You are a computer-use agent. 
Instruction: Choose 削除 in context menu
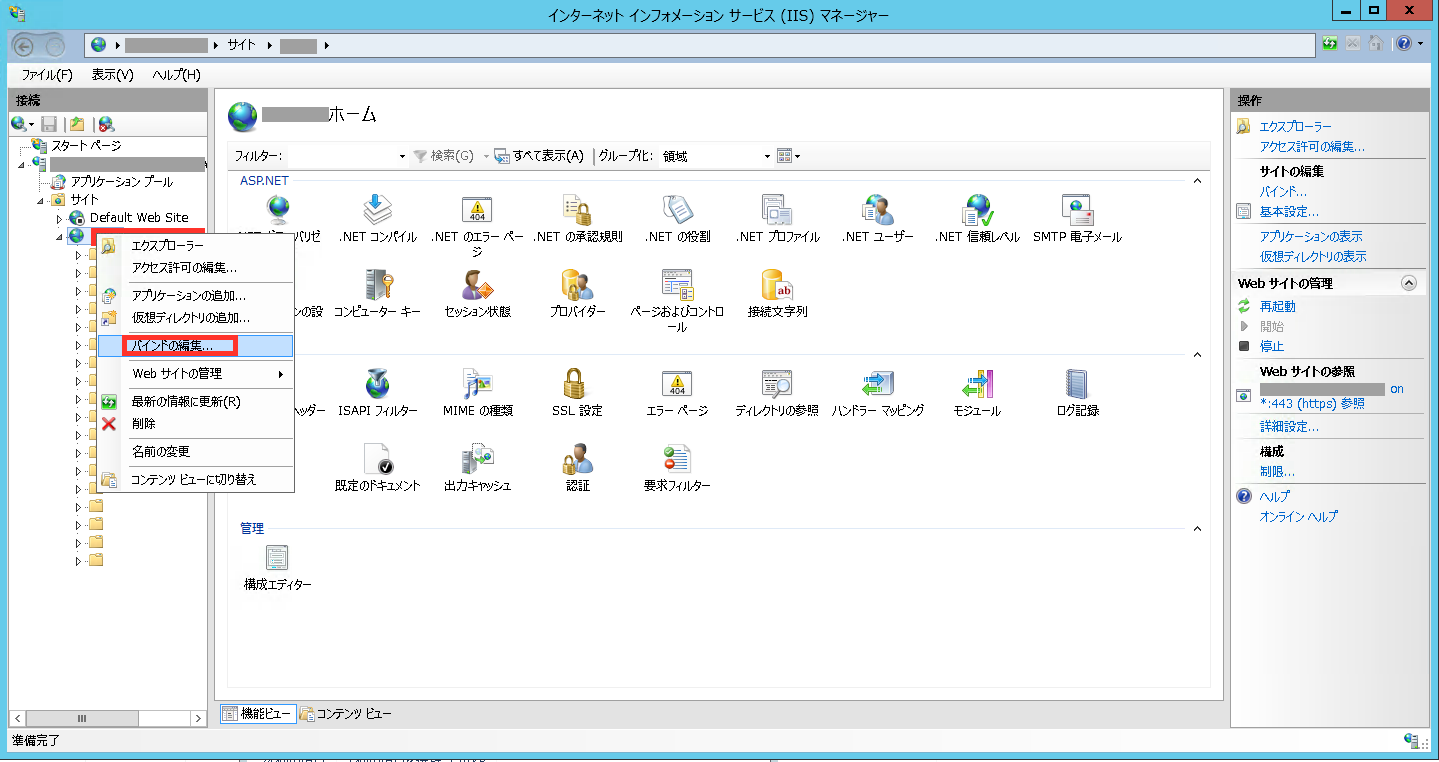196,424
